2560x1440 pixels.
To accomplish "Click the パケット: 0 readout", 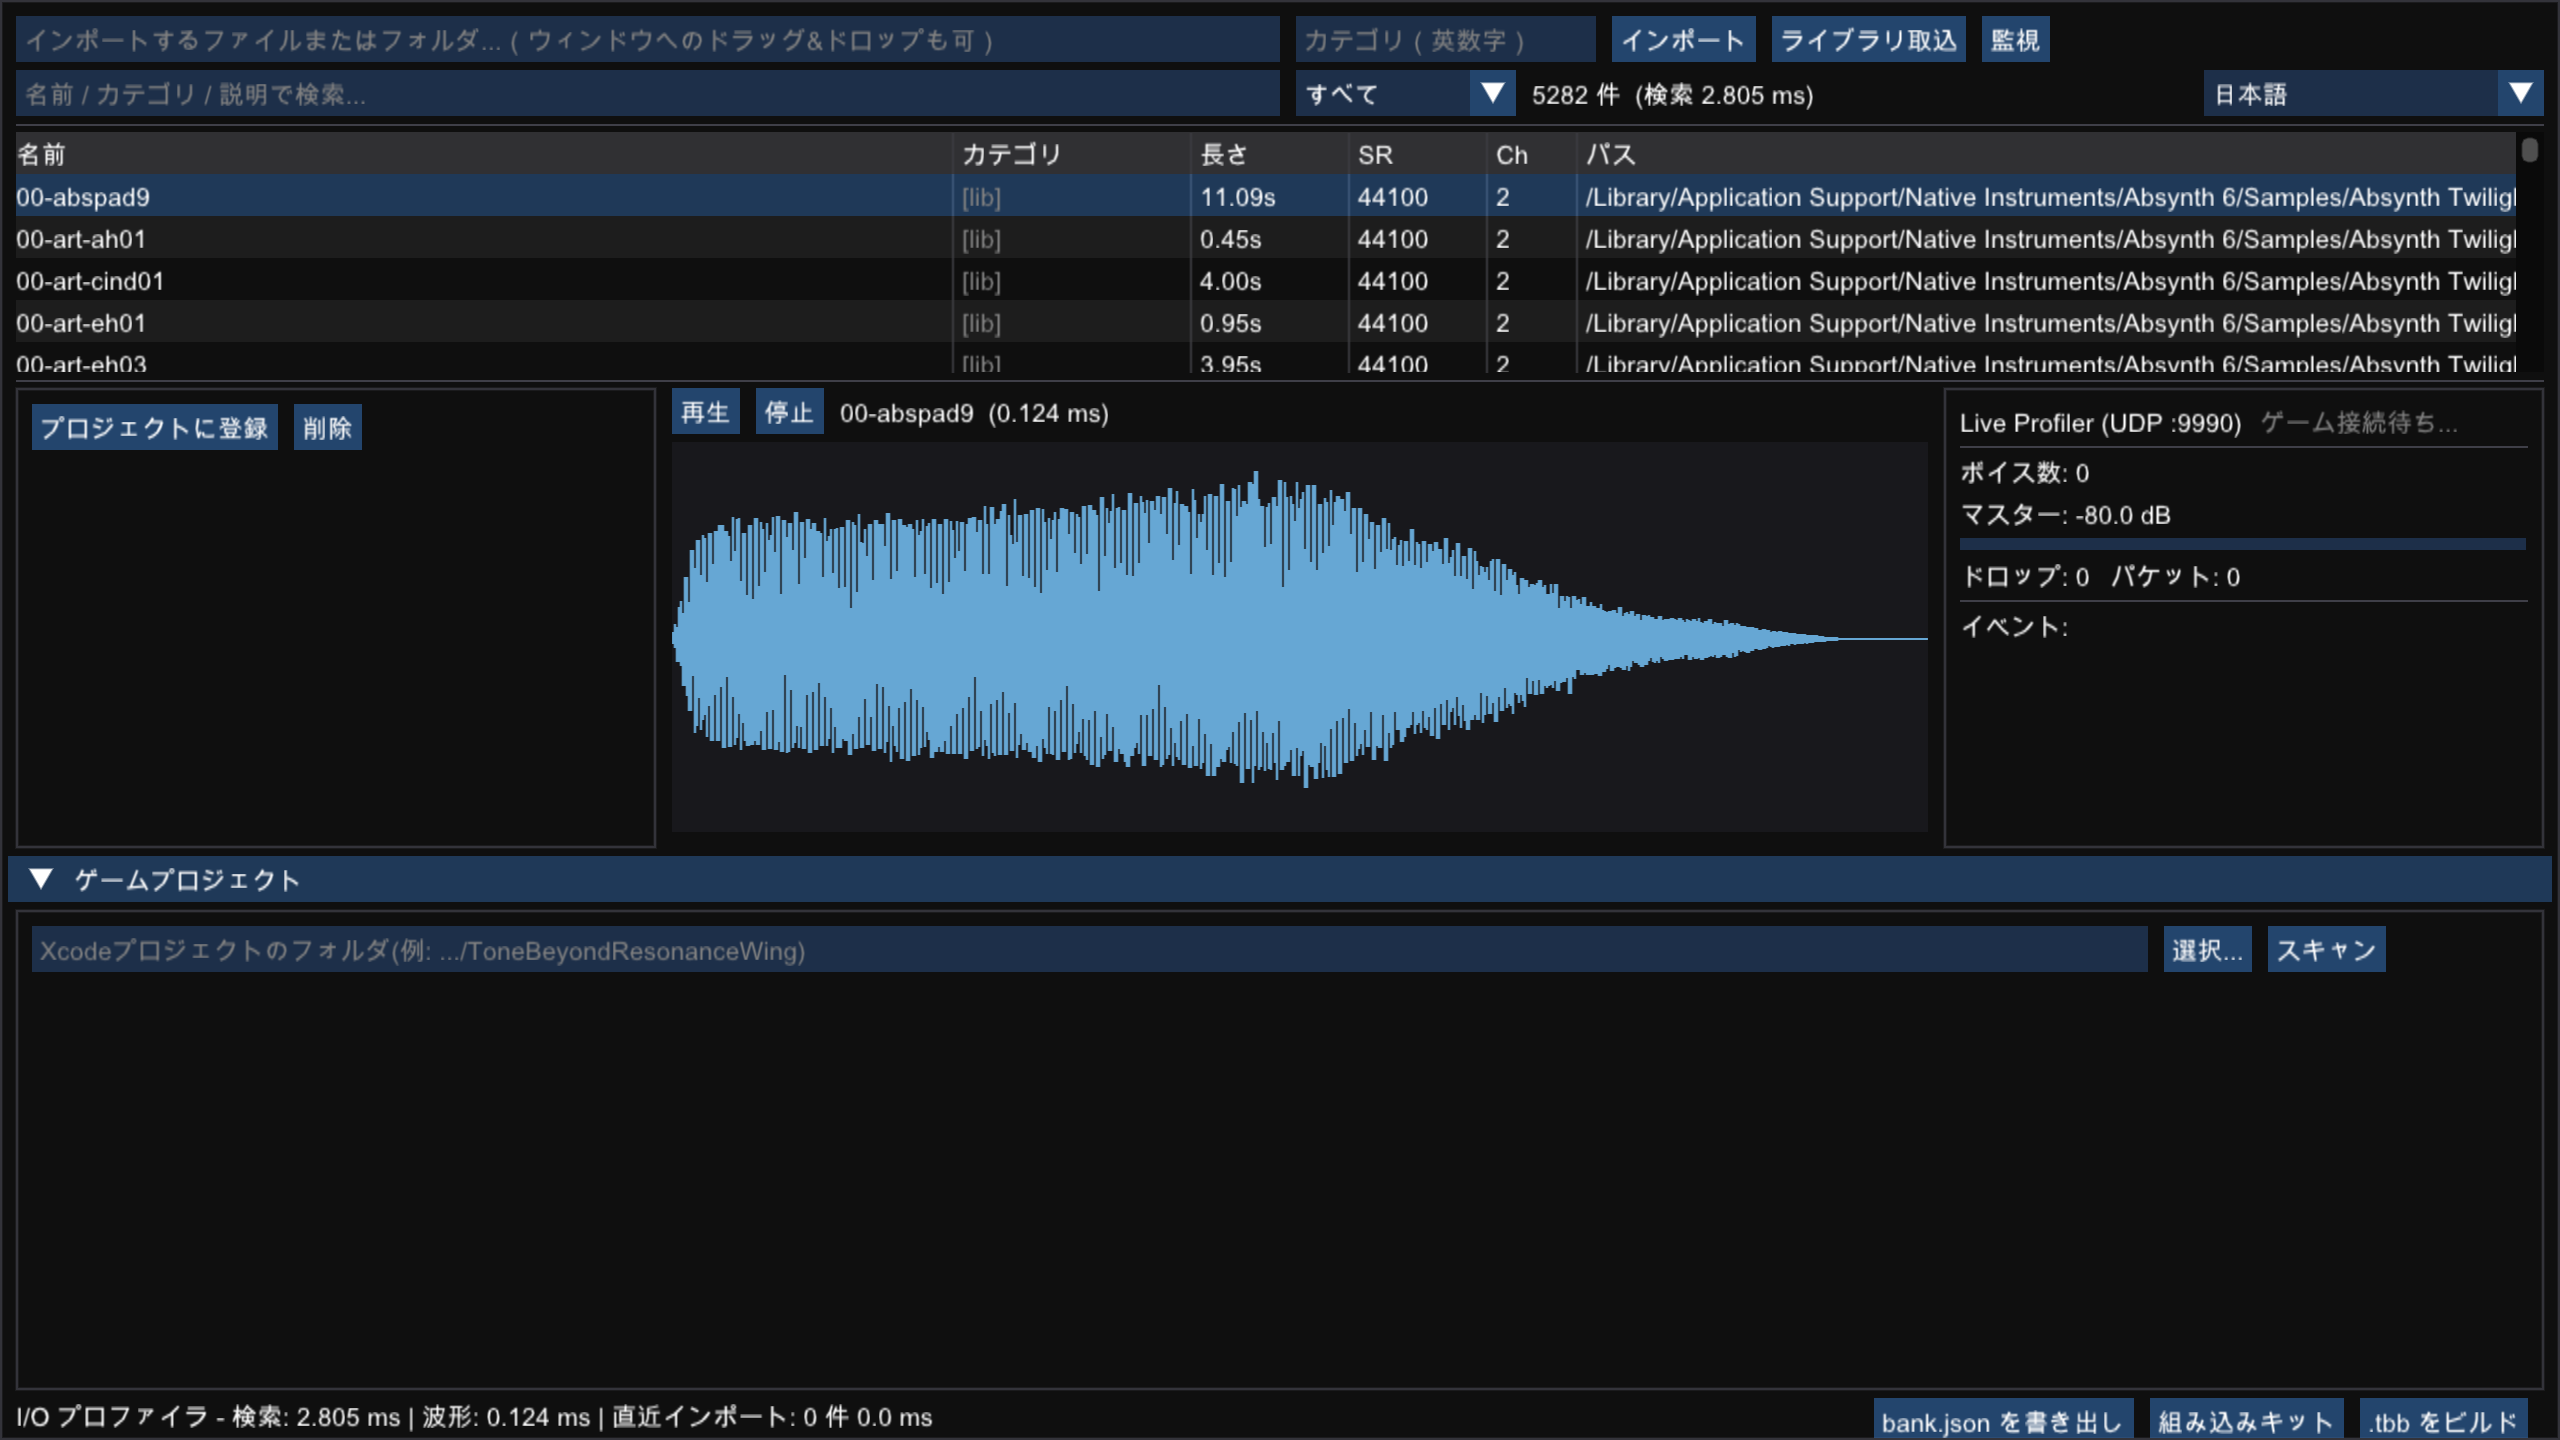I will (2176, 577).
